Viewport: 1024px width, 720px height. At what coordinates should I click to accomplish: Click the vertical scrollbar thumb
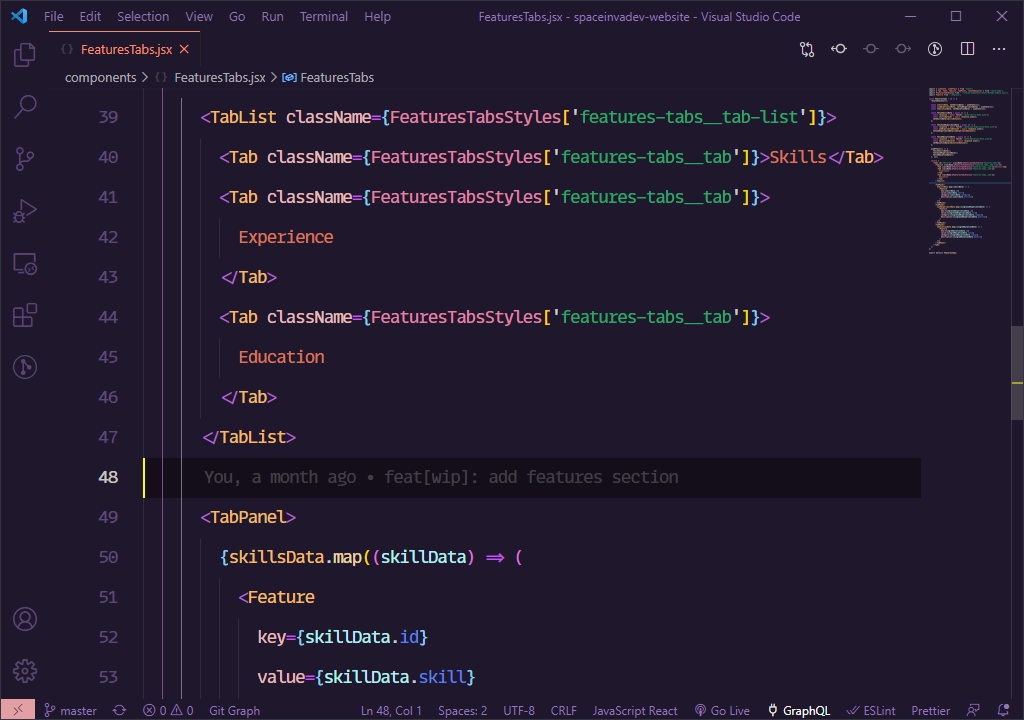1017,372
